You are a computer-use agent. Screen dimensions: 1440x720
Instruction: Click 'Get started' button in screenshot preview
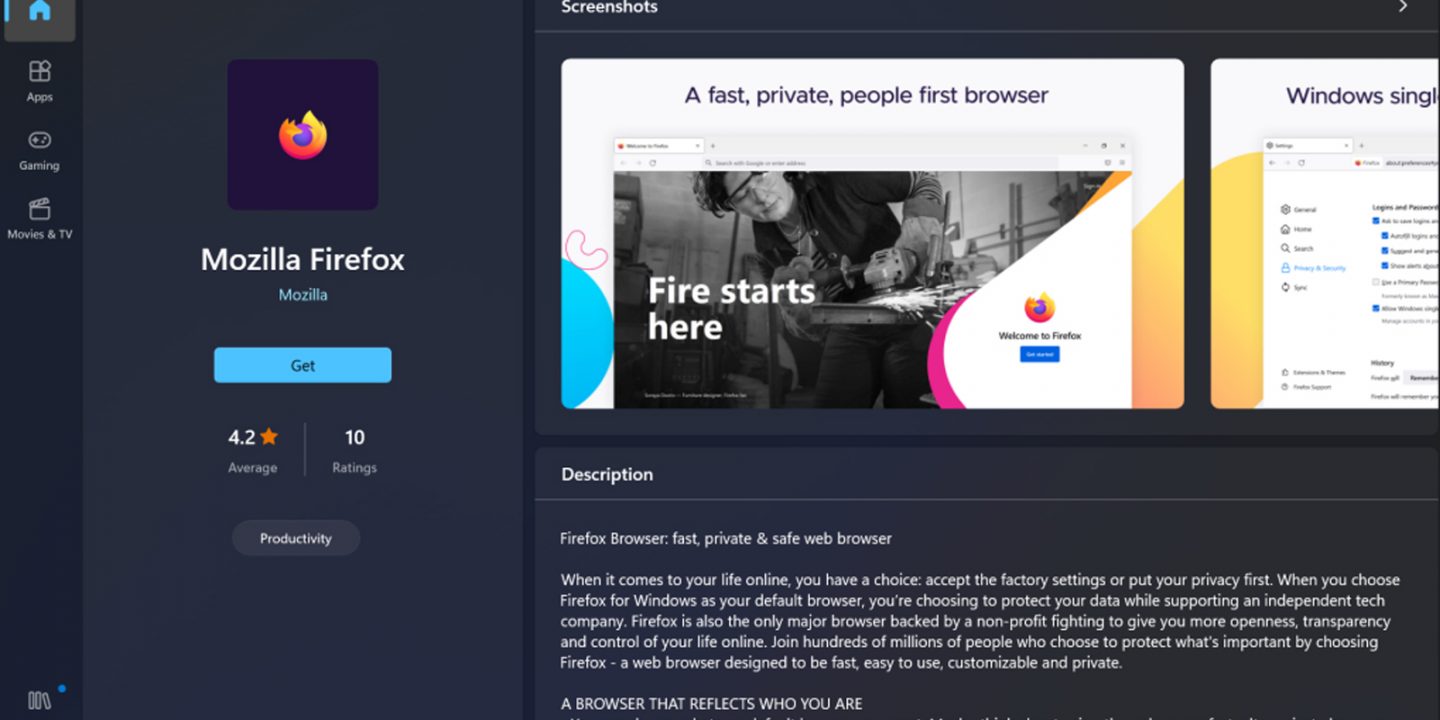click(x=1039, y=354)
